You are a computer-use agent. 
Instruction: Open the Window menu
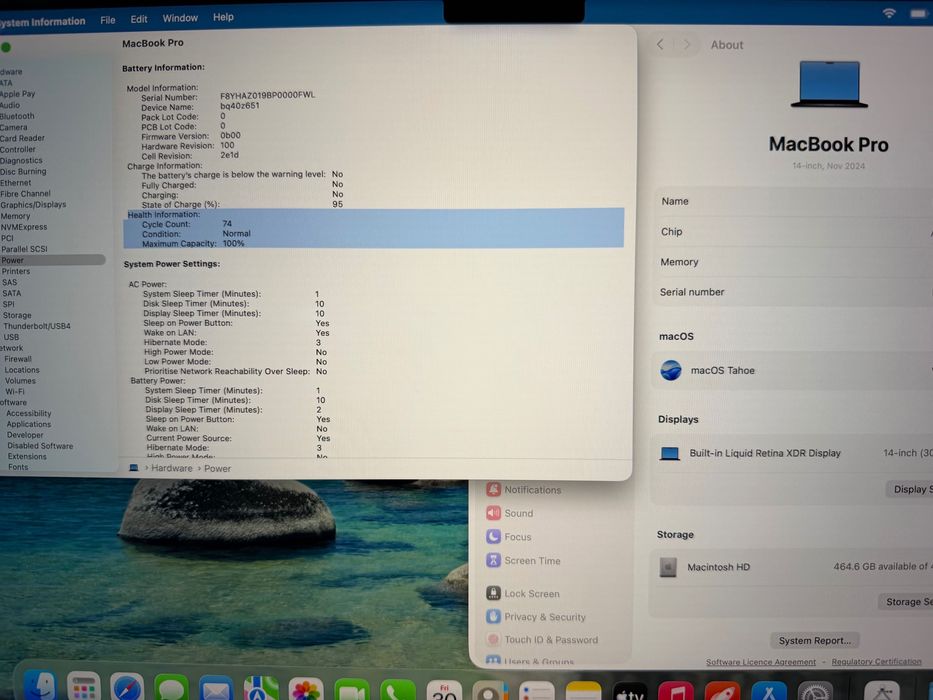[x=180, y=18]
